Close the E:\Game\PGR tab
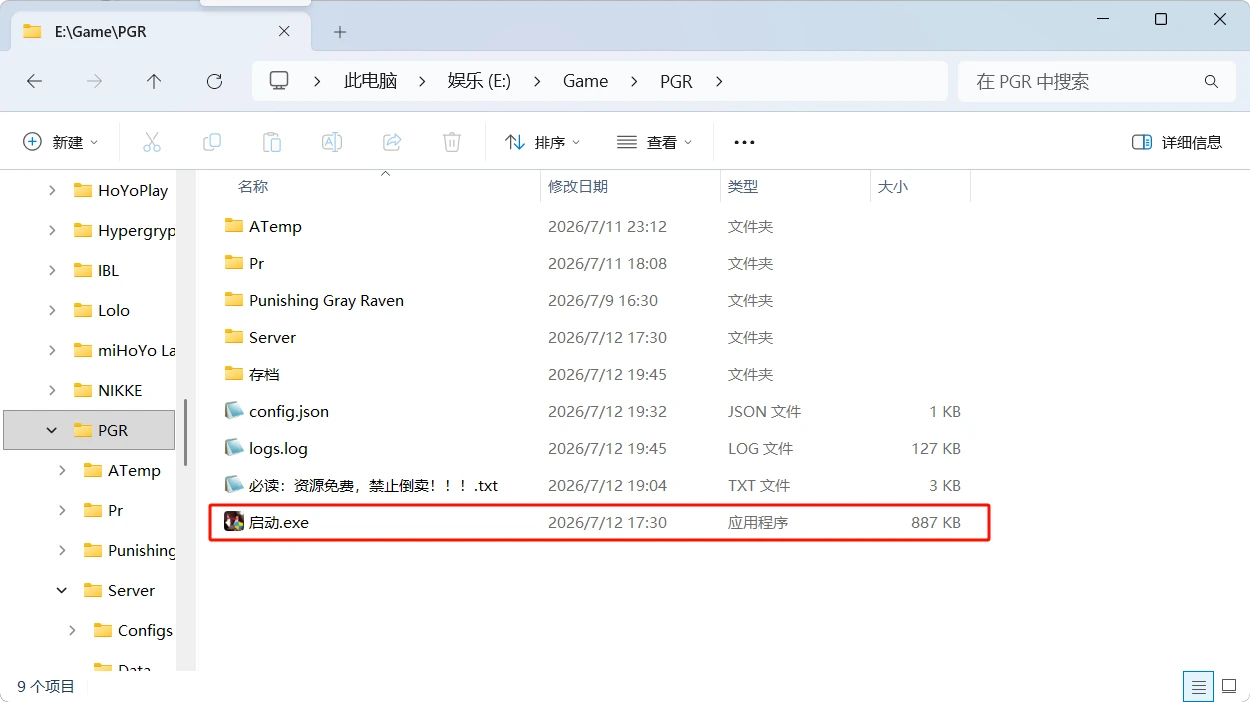Screen dimensions: 1250x702 (284, 31)
